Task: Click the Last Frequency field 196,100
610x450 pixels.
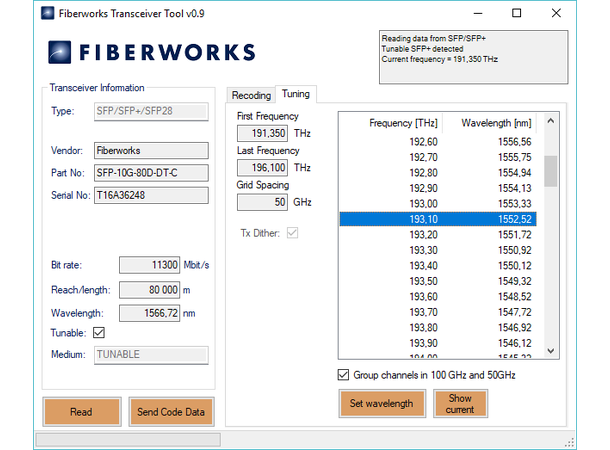Action: click(x=262, y=168)
